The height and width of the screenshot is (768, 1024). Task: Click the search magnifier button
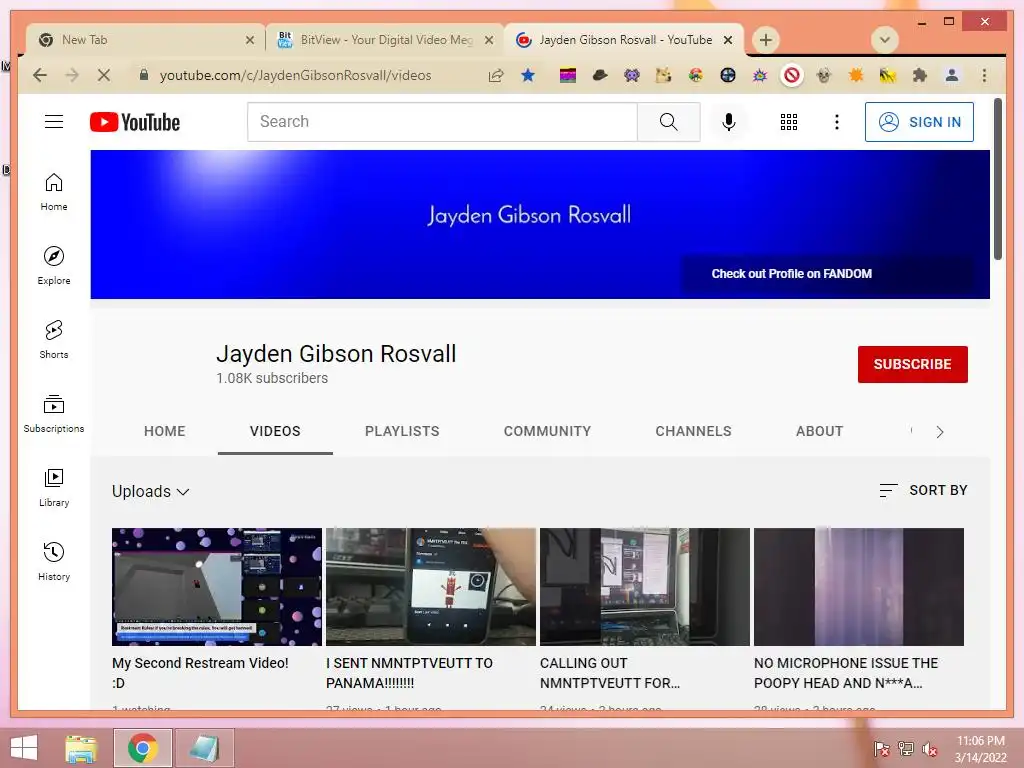click(668, 121)
